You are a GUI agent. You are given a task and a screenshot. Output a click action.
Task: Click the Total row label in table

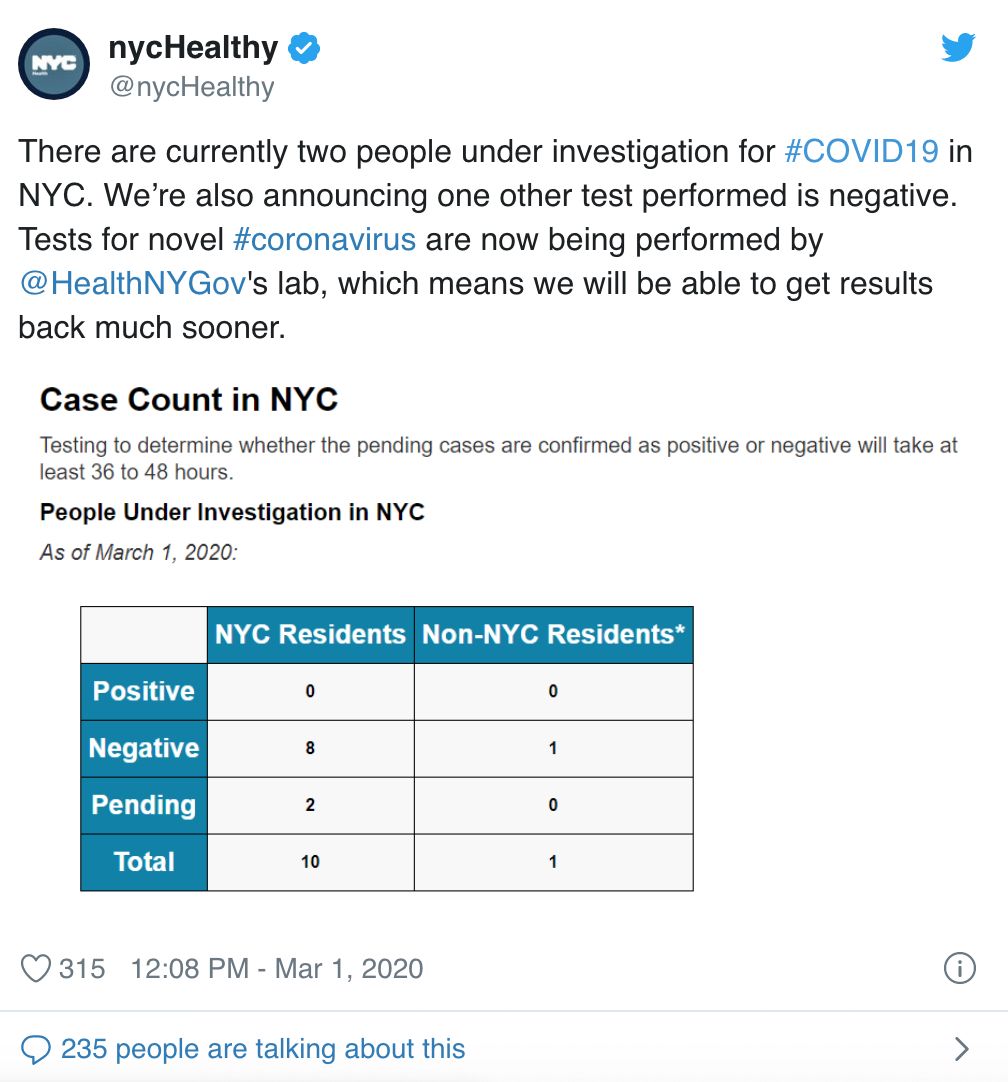pyautogui.click(x=144, y=862)
